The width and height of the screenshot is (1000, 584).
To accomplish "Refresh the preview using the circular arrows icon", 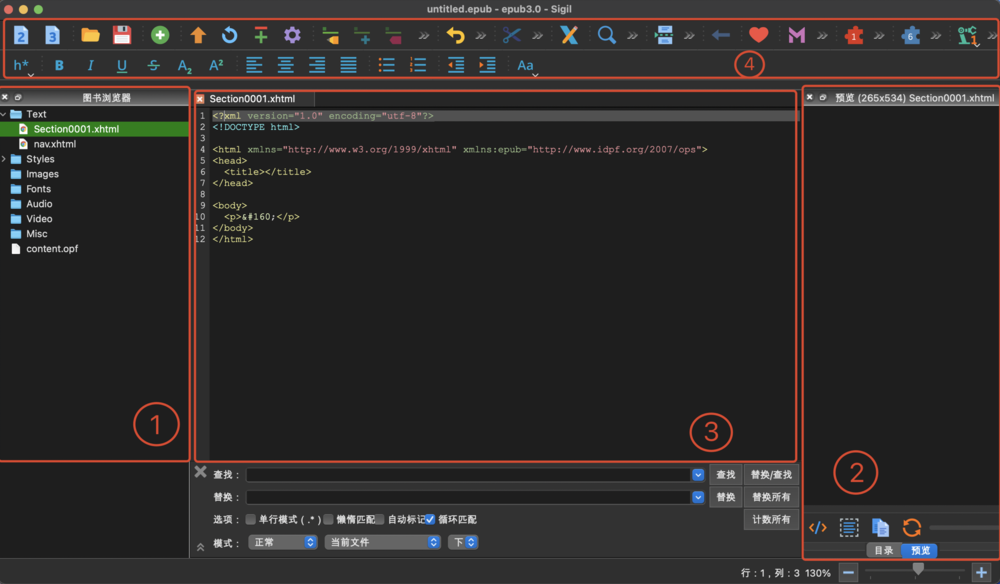I will [x=912, y=527].
